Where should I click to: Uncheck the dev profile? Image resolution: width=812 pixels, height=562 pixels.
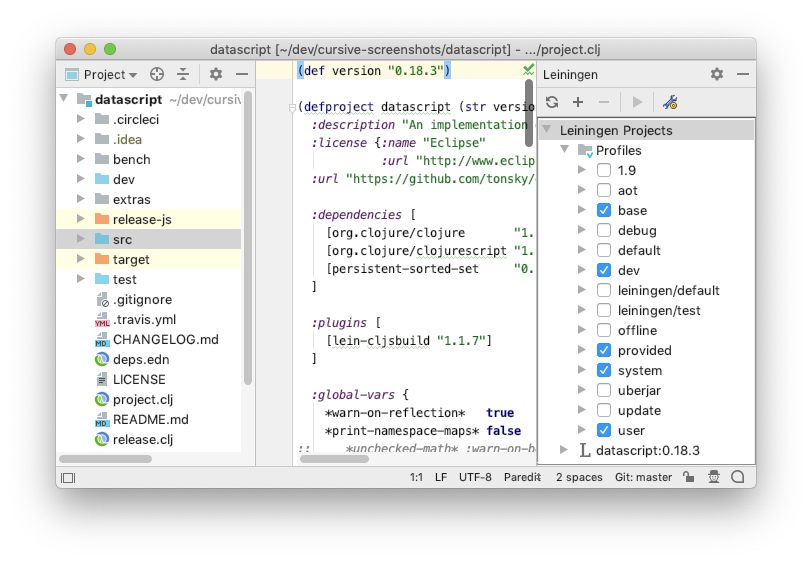coord(604,270)
